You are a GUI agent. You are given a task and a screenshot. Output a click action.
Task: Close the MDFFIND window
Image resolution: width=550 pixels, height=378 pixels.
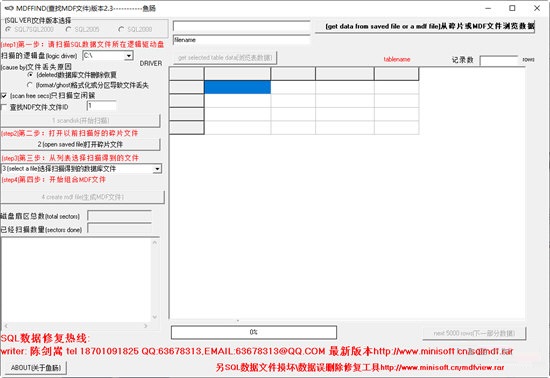point(537,8)
